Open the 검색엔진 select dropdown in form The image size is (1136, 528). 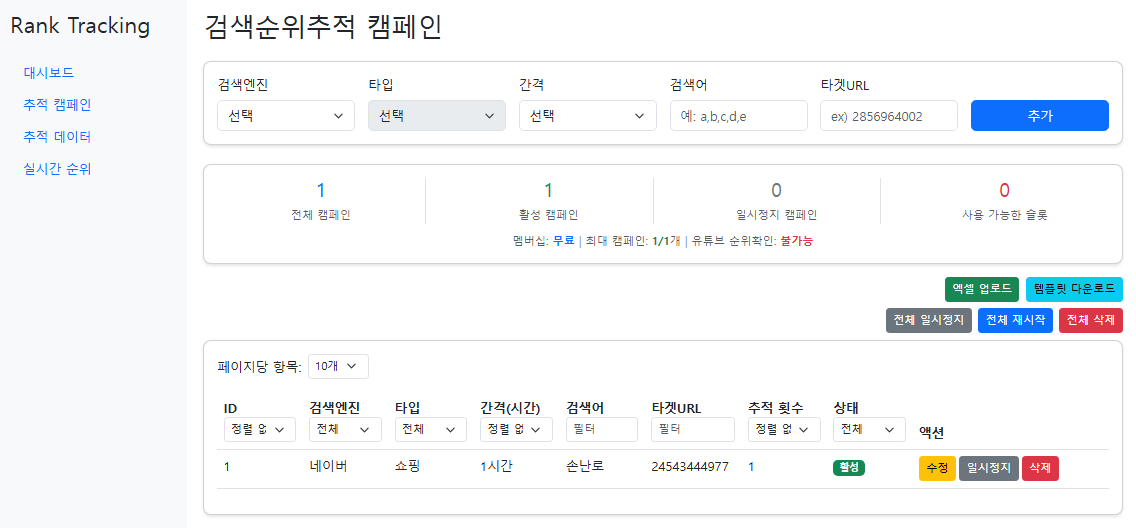tap(285, 116)
